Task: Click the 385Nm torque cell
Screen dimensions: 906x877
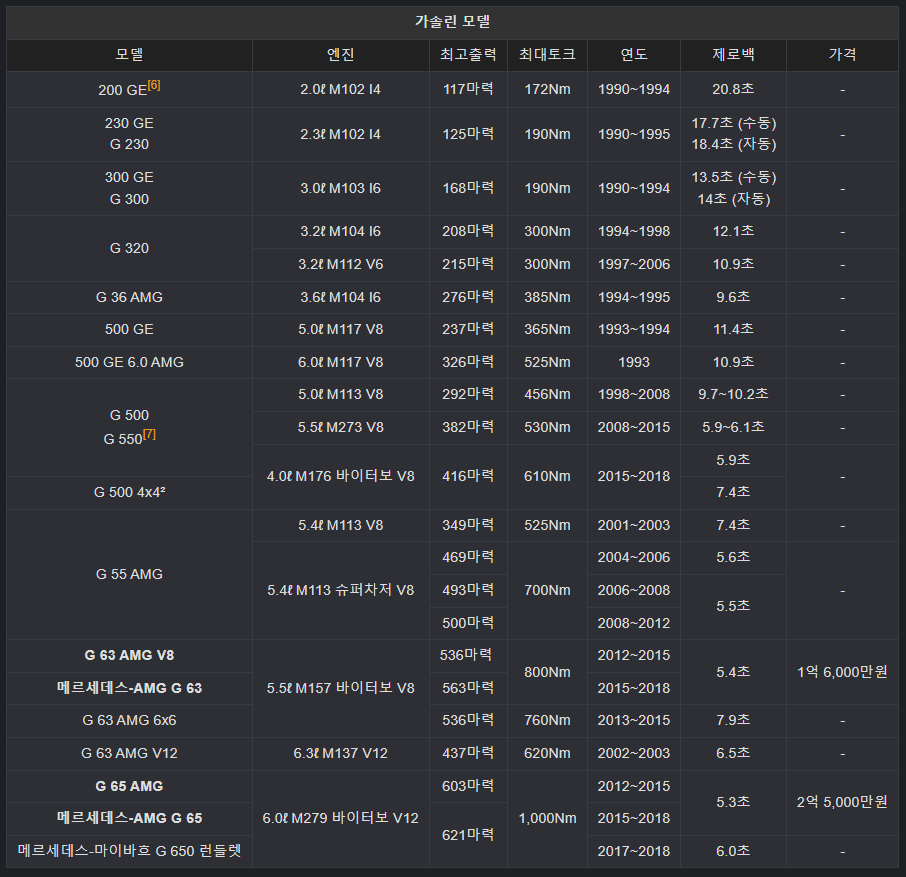Action: pos(547,298)
